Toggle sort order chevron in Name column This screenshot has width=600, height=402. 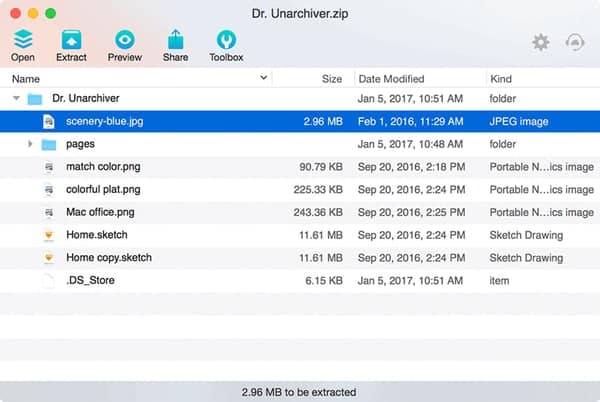[263, 78]
